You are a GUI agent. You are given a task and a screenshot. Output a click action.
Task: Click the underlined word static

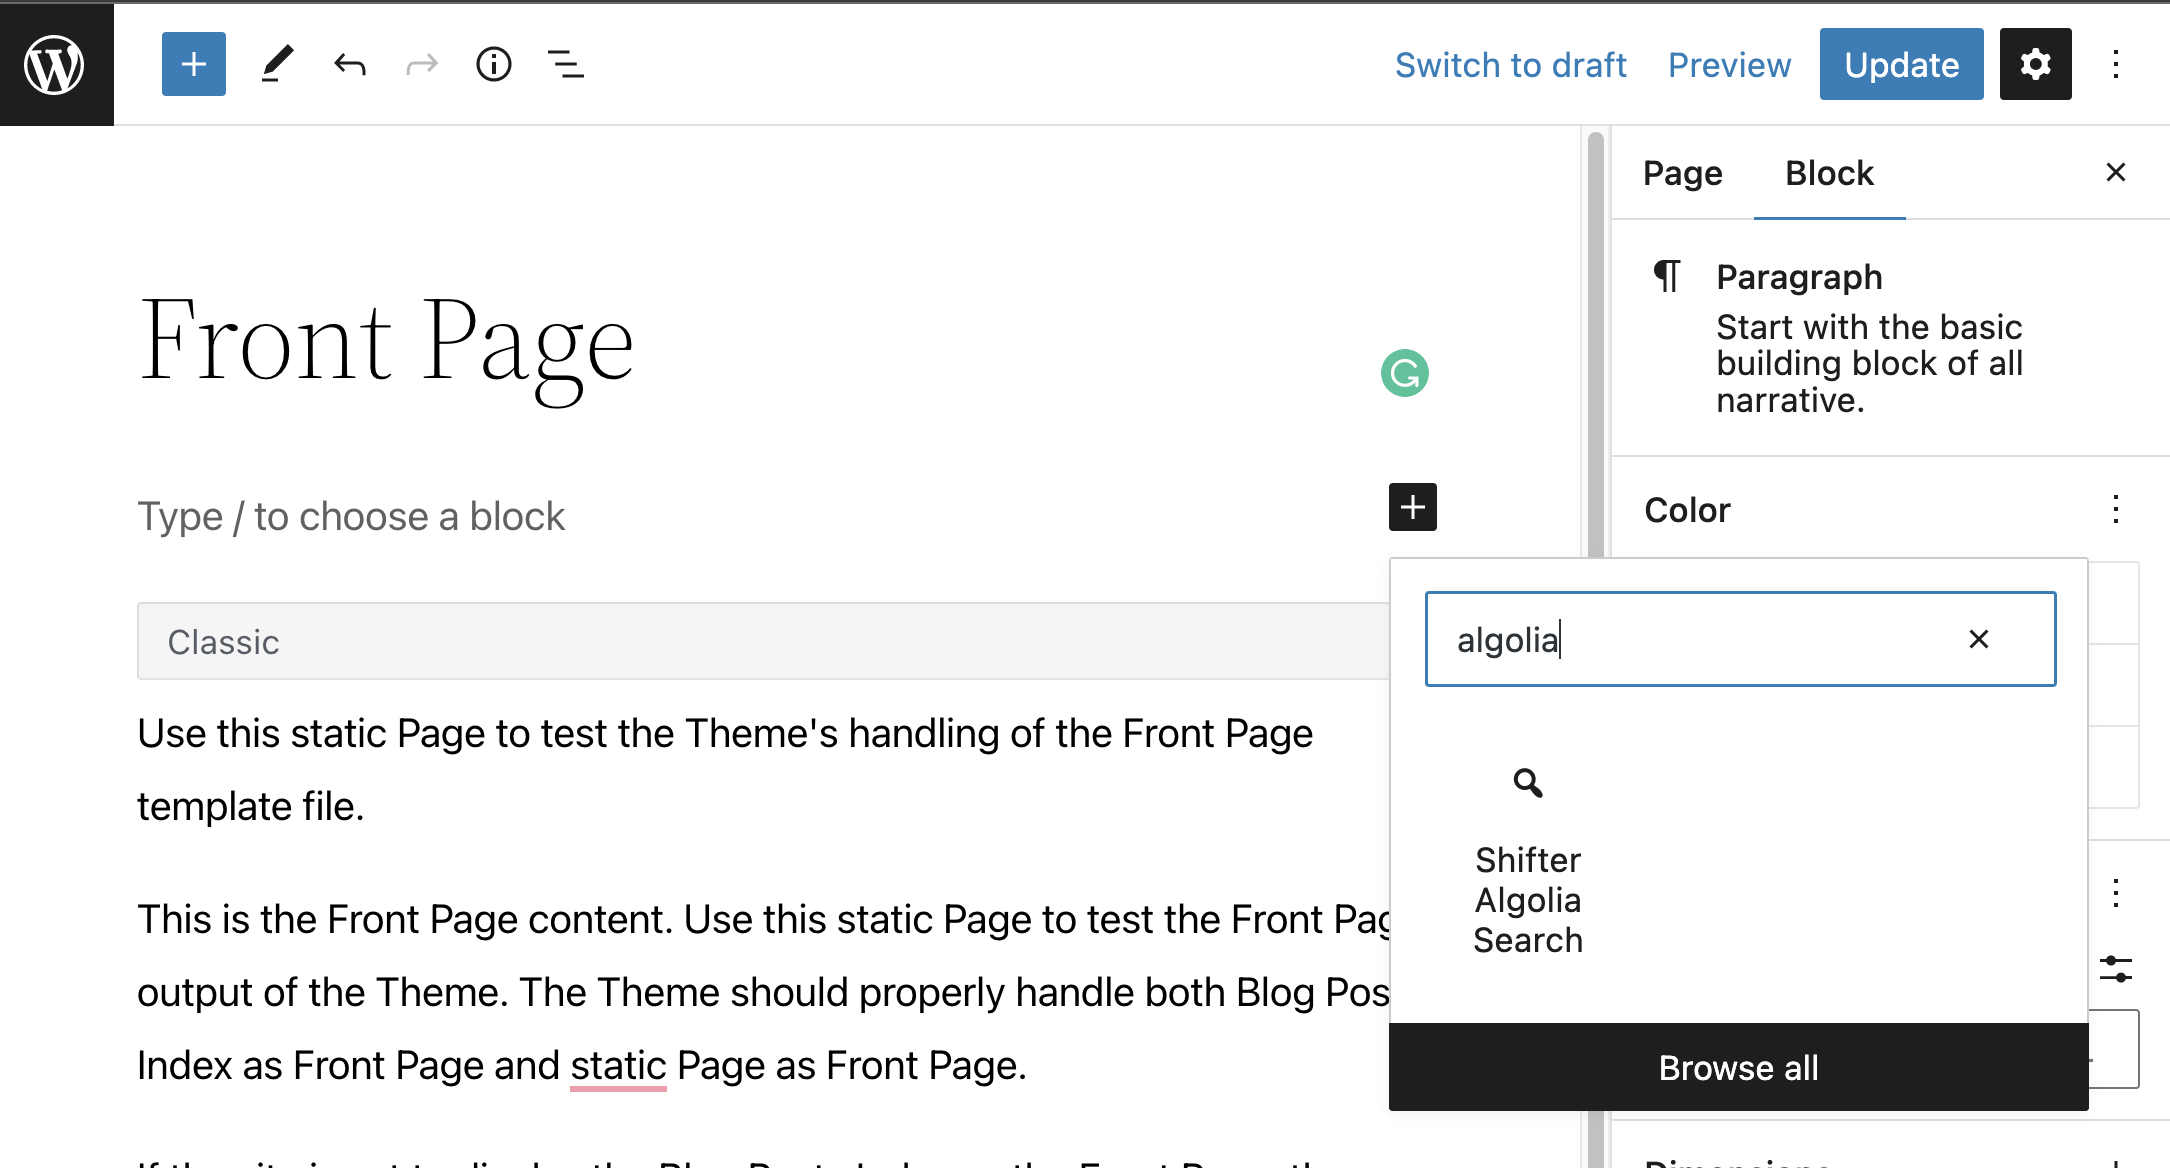coord(618,1066)
